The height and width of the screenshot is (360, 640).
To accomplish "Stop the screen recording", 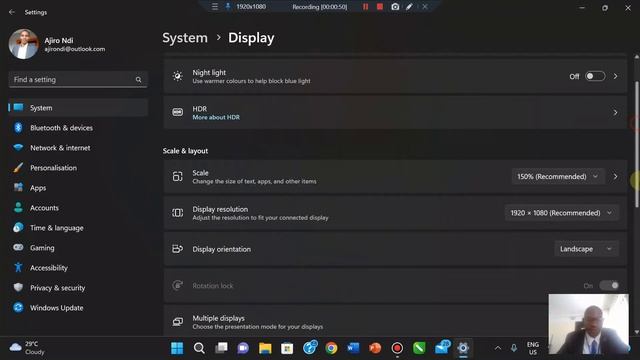I will 380,7.
